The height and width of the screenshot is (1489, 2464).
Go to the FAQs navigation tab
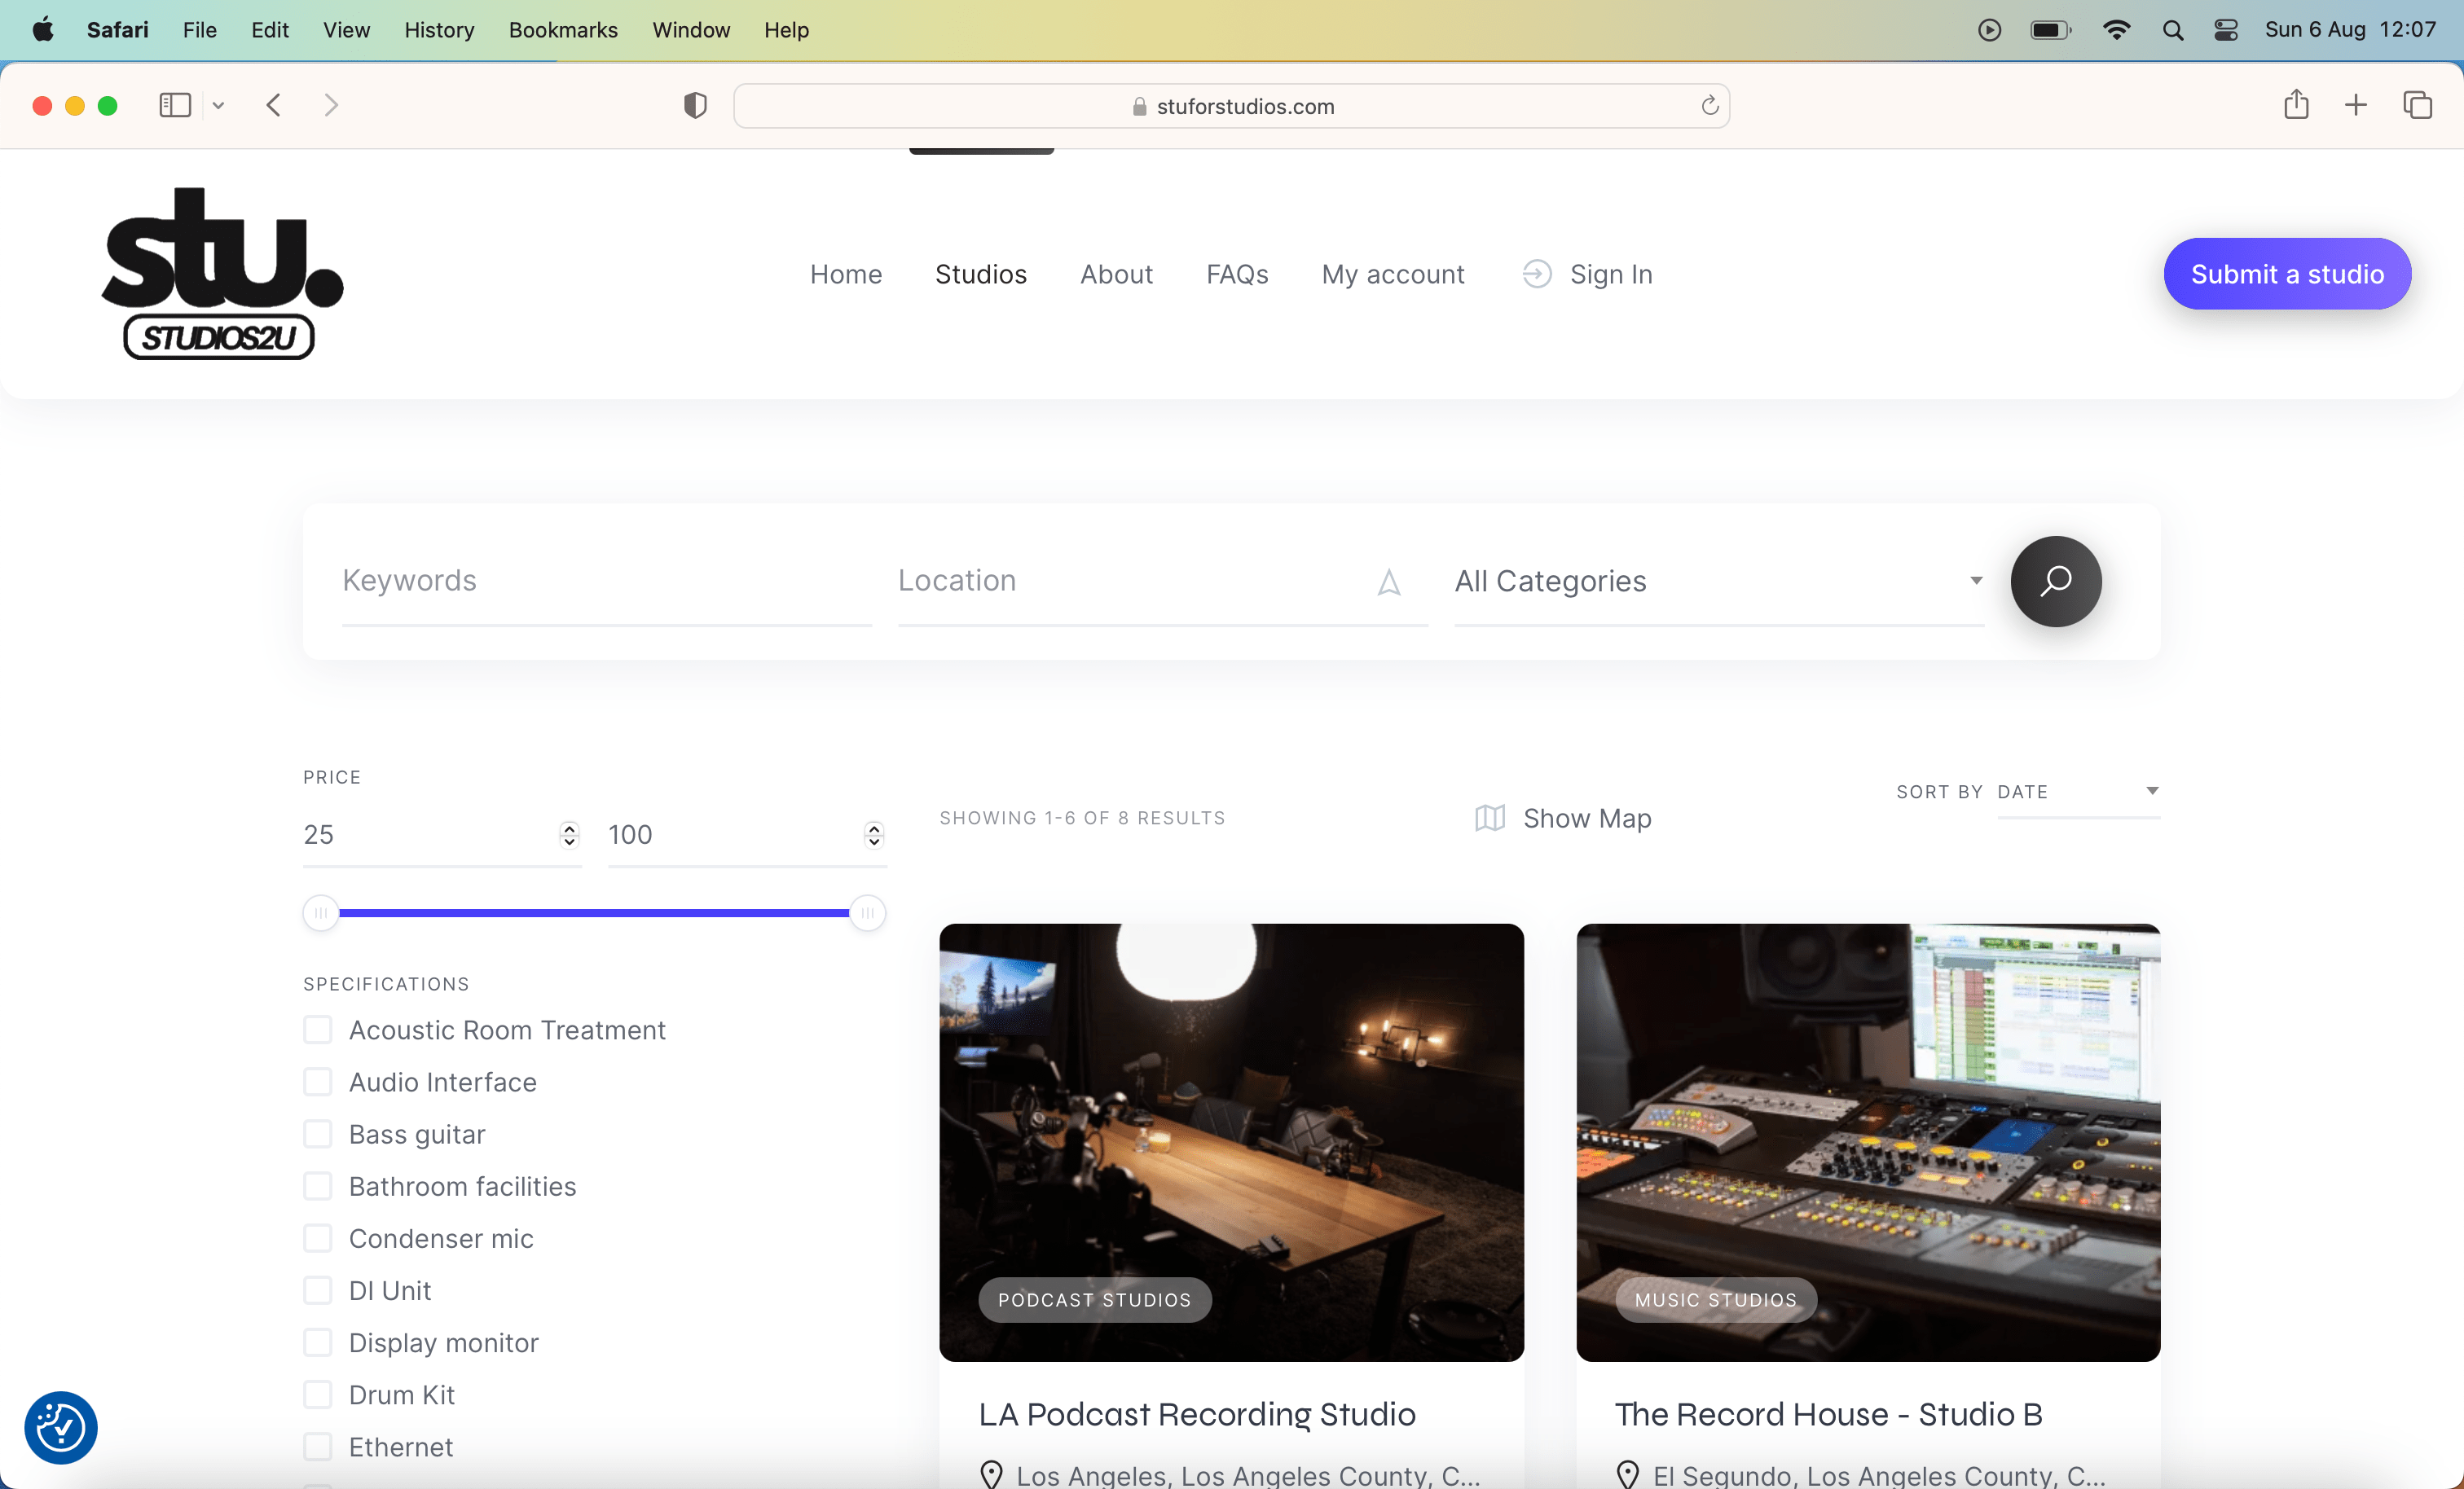(1236, 274)
